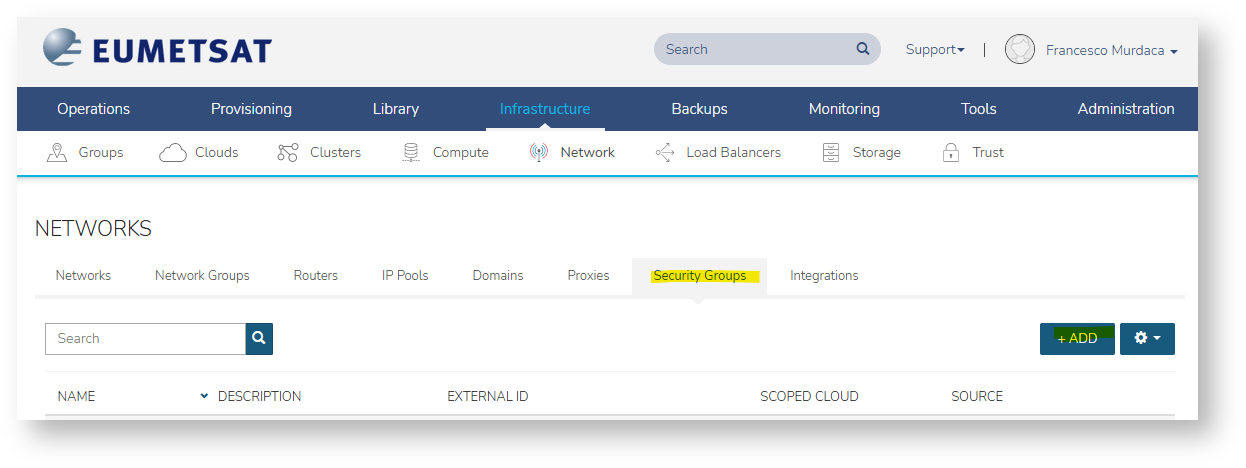Open the Load Balancers icon
The image size is (1246, 468).
click(664, 153)
